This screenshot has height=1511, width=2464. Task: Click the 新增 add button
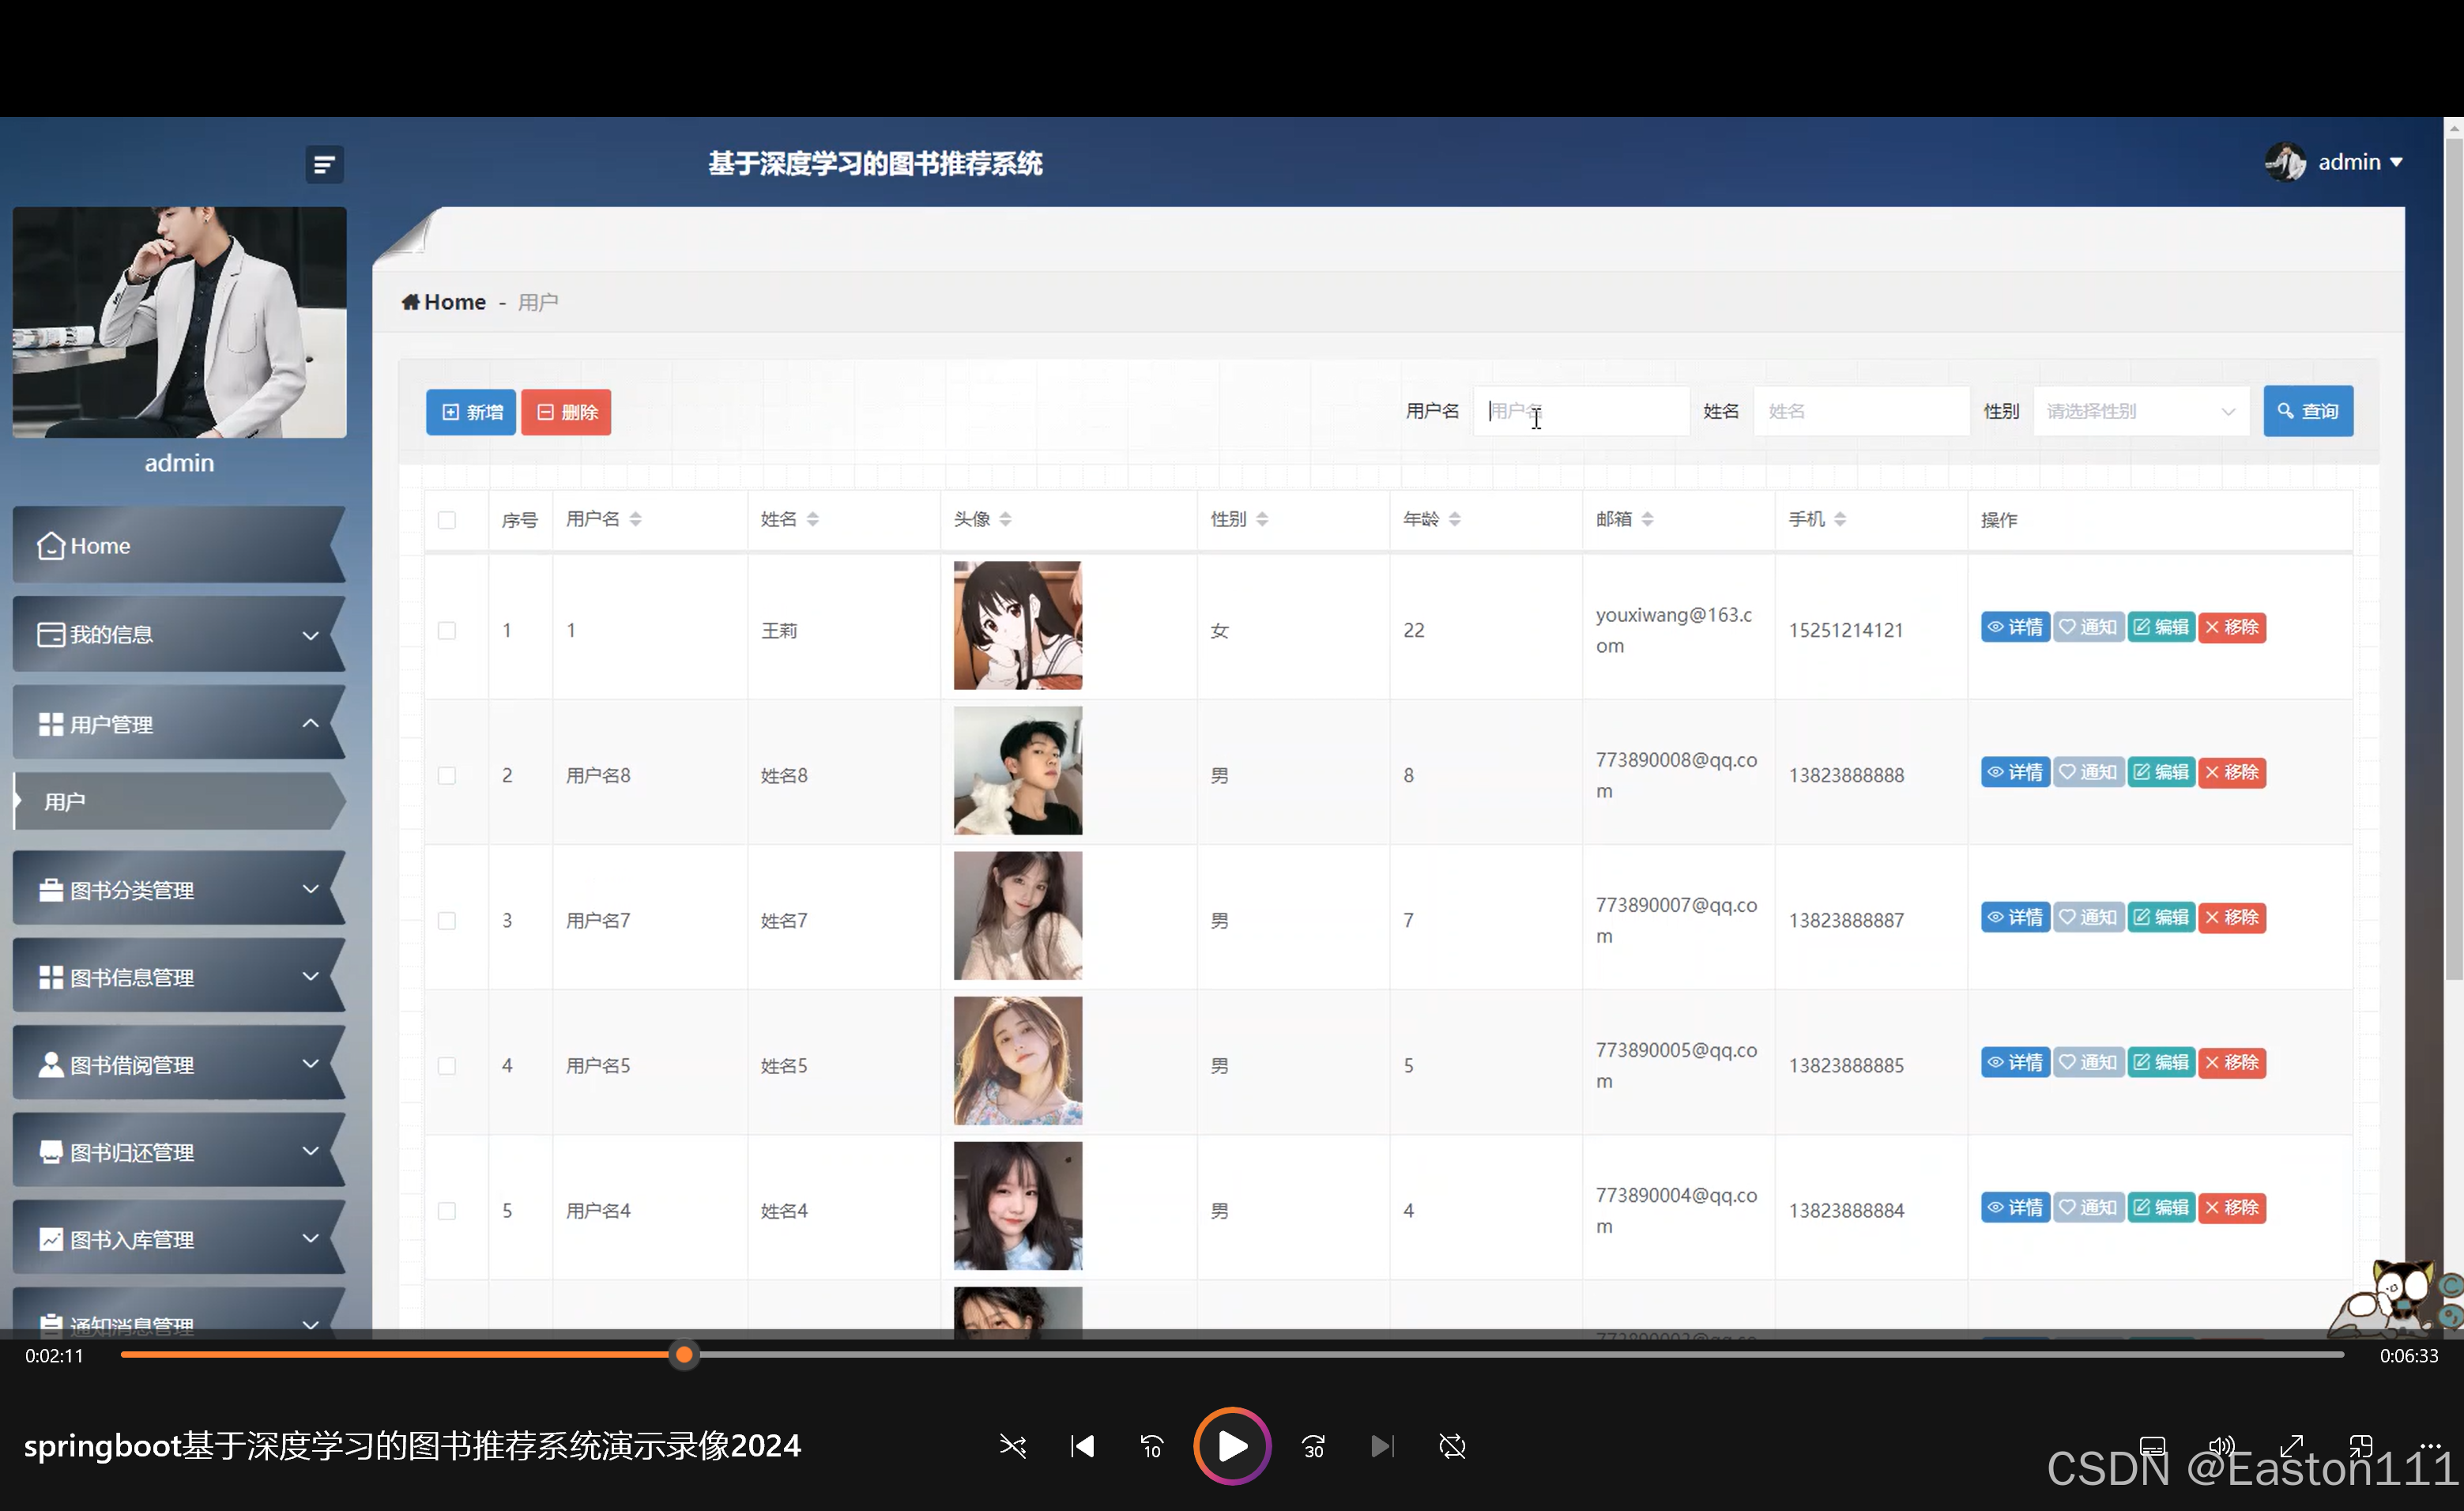coord(471,412)
